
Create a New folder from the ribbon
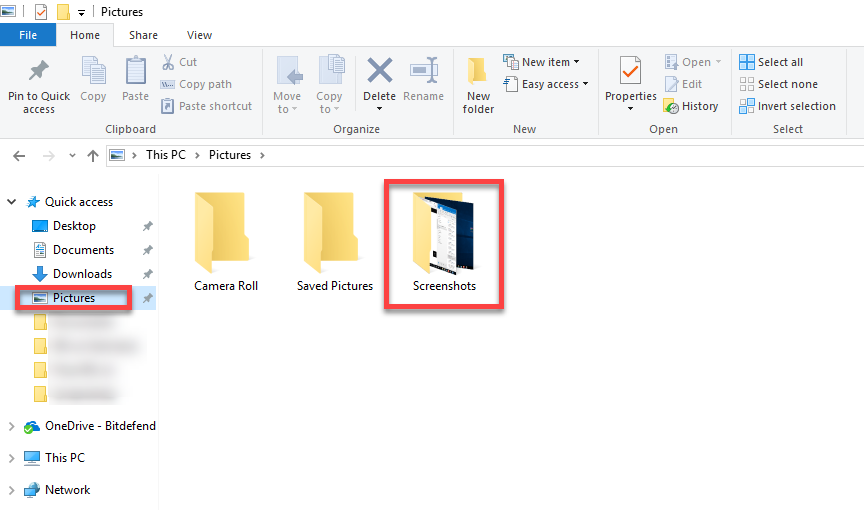tap(478, 74)
